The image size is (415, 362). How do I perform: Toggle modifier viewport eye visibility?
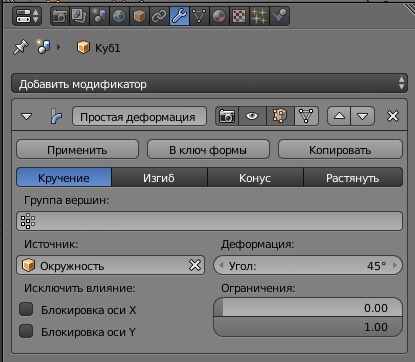pos(252,116)
